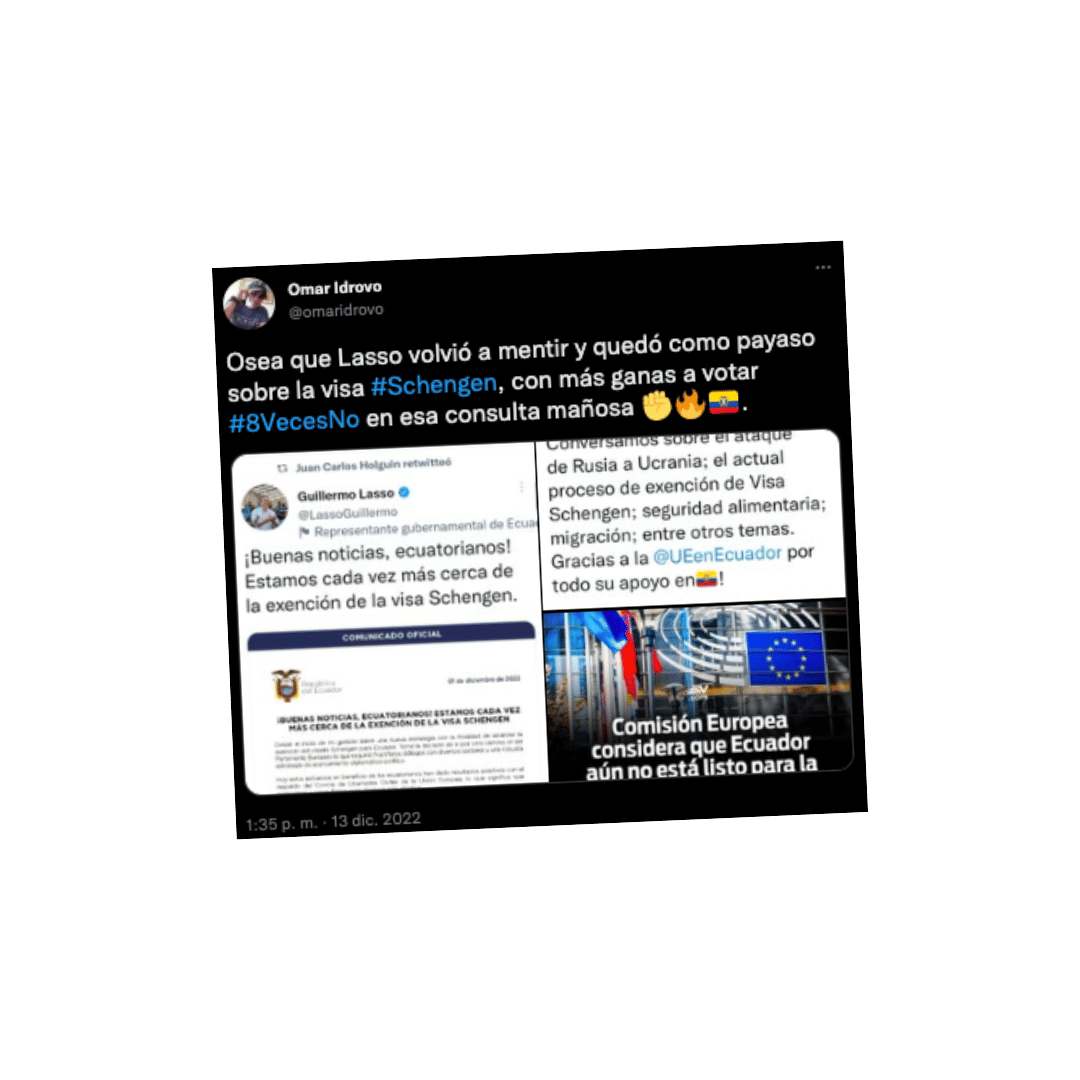
Task: Open the Comisión Europea news image
Action: pos(698,690)
